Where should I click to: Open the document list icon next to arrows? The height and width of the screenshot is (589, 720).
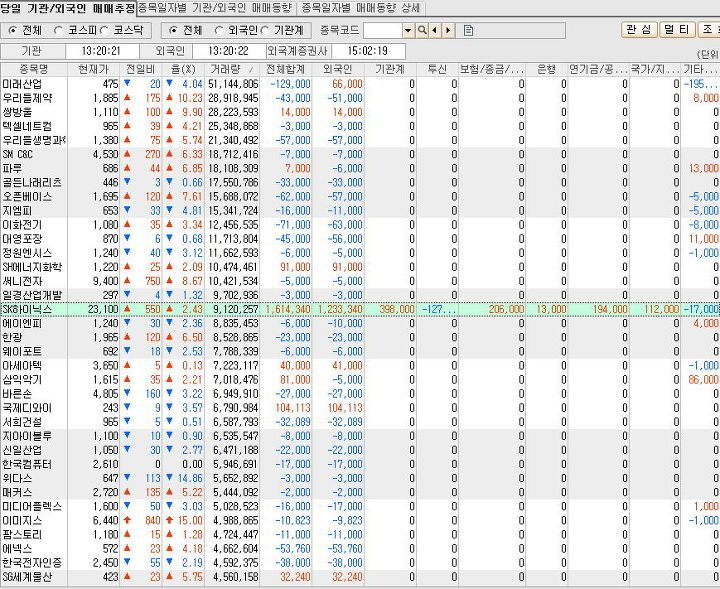[468, 31]
